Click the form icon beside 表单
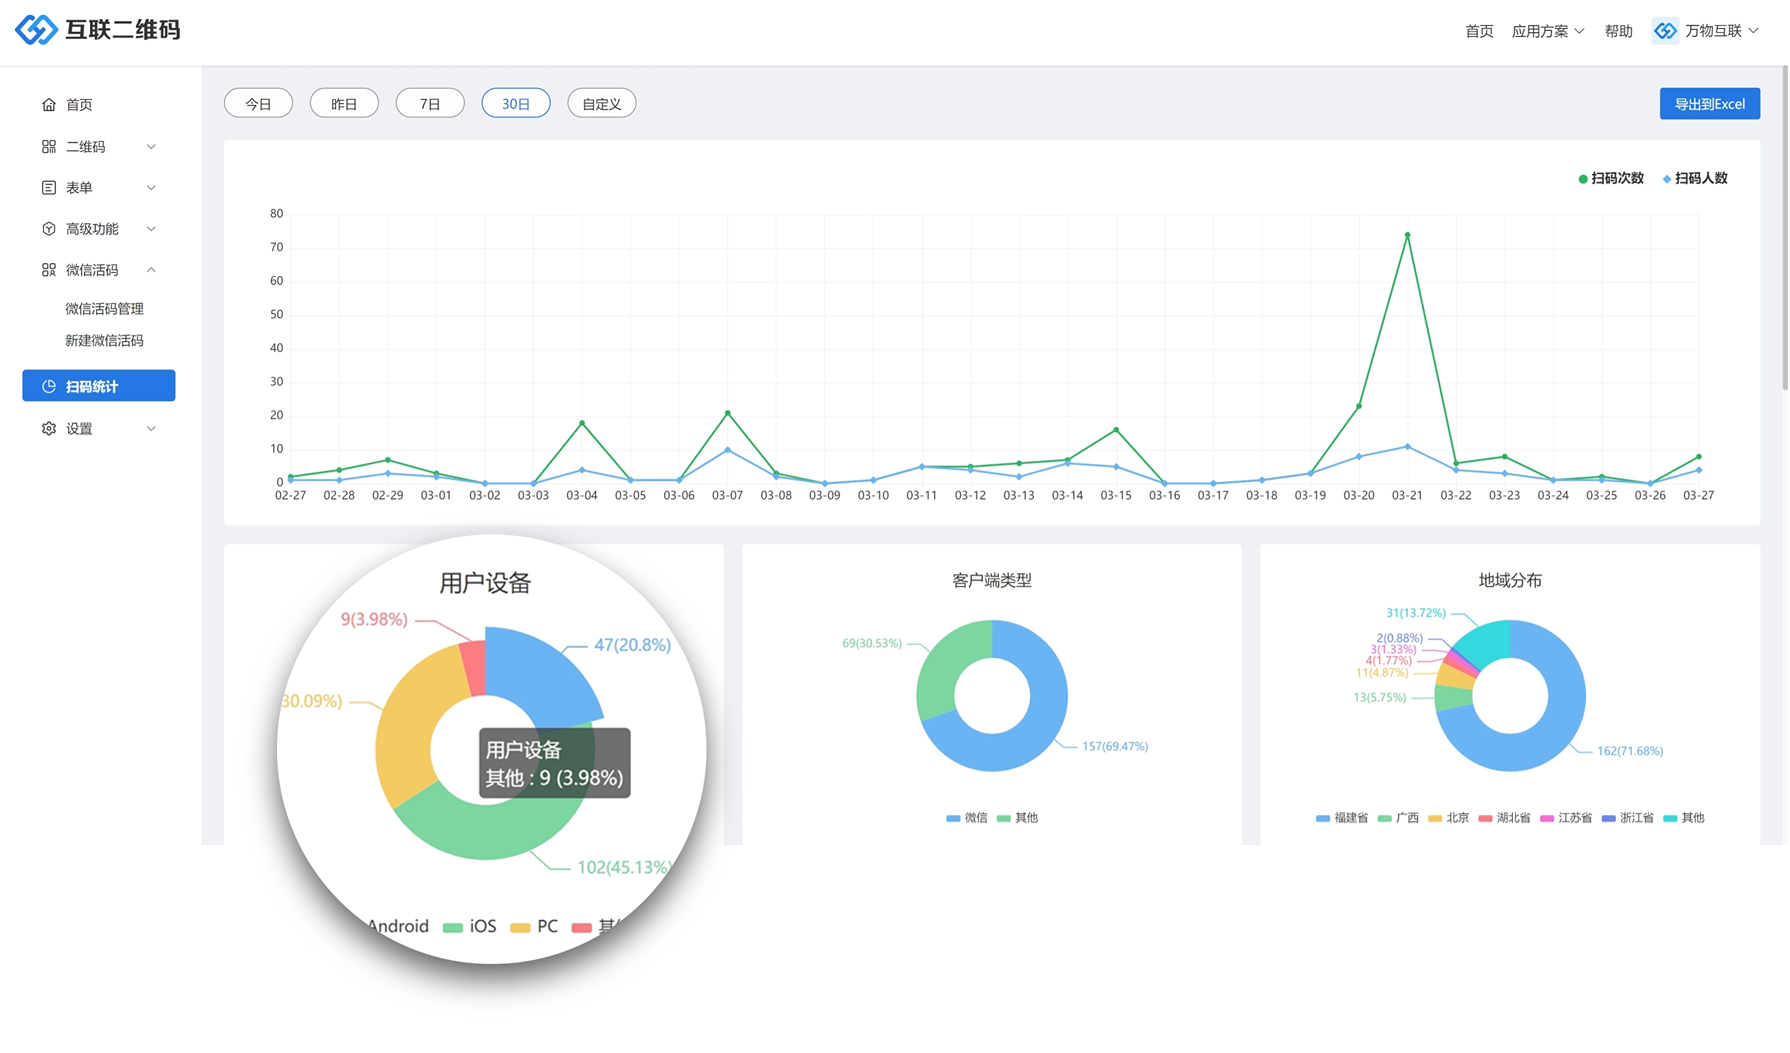 (x=49, y=188)
